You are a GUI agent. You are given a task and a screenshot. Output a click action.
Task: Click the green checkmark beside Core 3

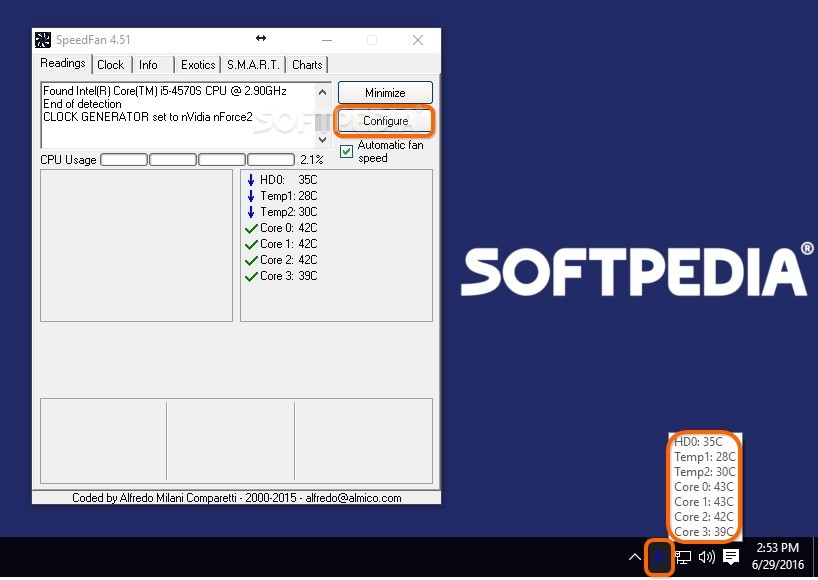[253, 276]
